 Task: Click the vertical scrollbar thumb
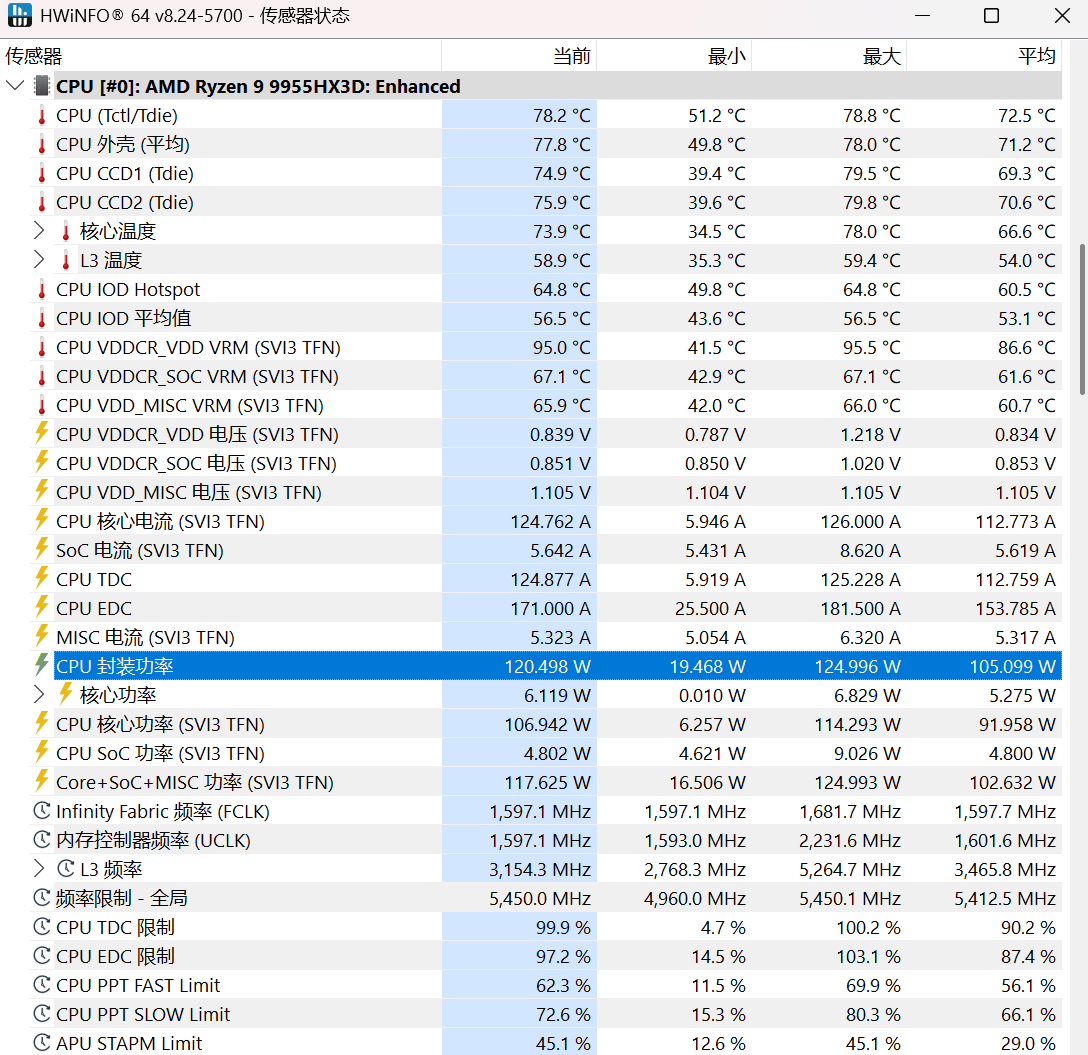[1081, 320]
